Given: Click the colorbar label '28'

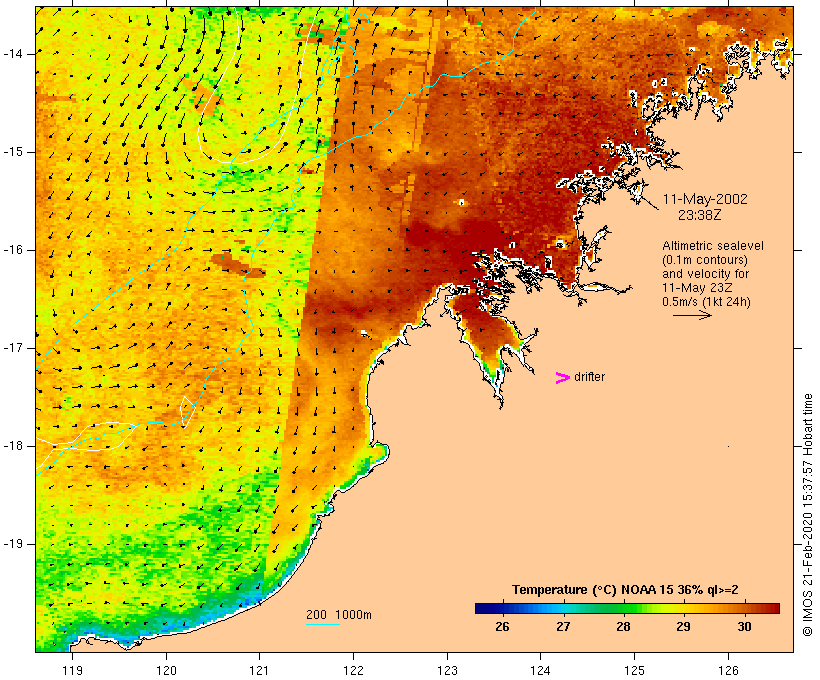Looking at the screenshot, I should click(x=623, y=627).
